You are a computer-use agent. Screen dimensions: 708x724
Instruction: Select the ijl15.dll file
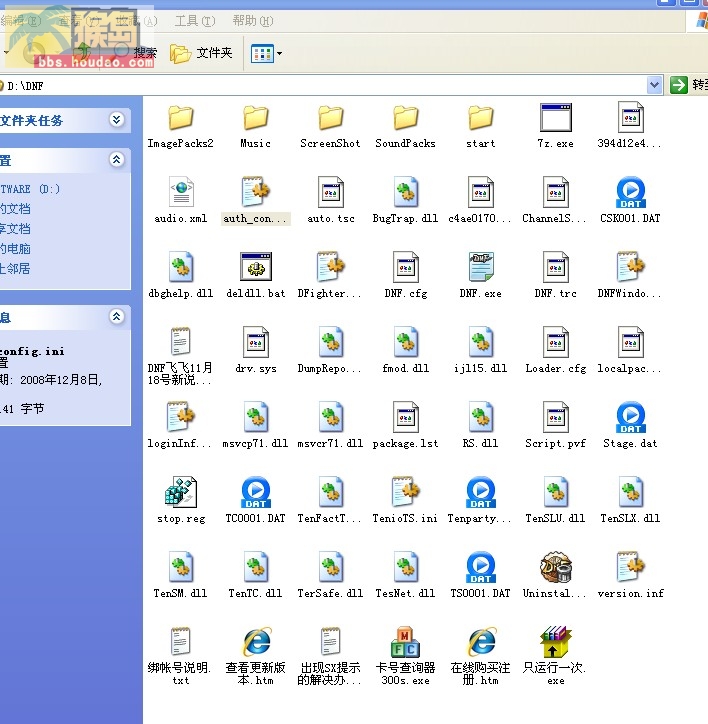click(x=480, y=342)
